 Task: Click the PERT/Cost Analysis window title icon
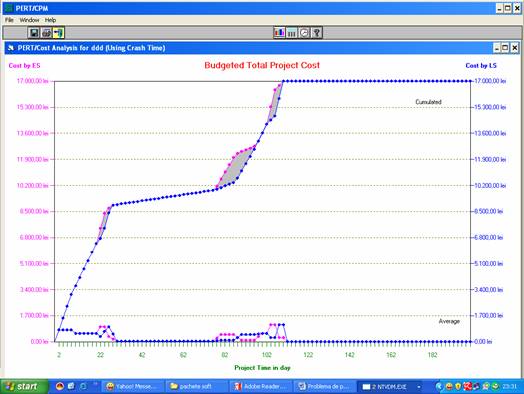pyautogui.click(x=11, y=48)
